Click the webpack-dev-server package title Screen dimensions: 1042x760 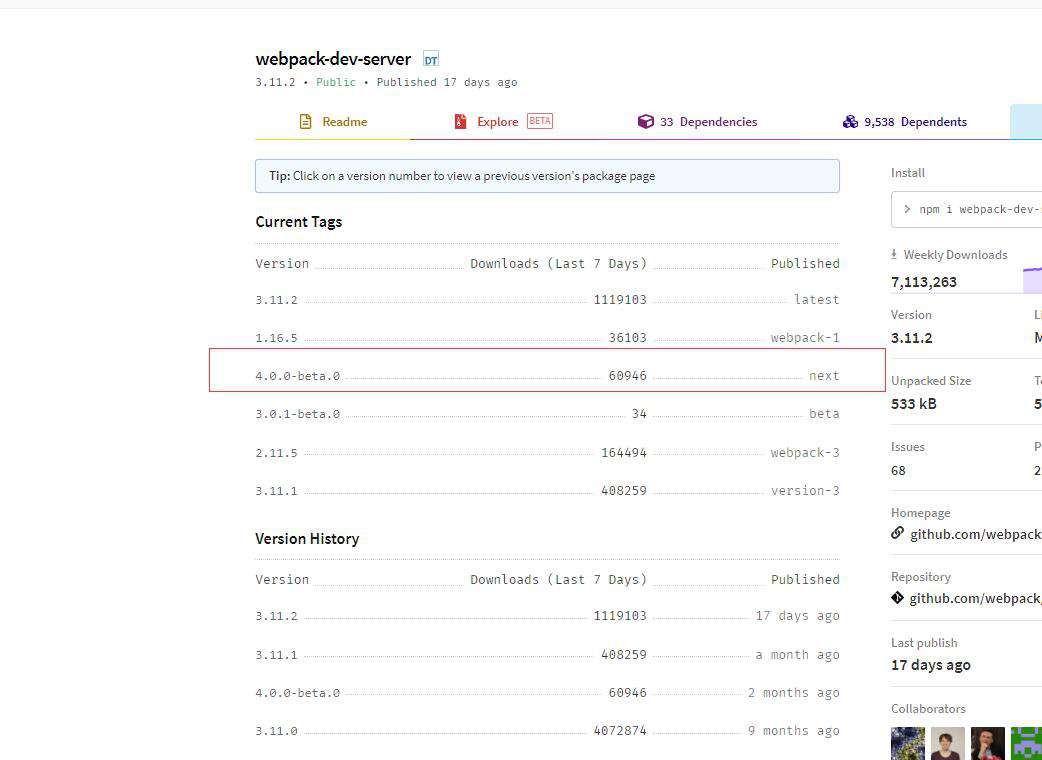click(333, 59)
